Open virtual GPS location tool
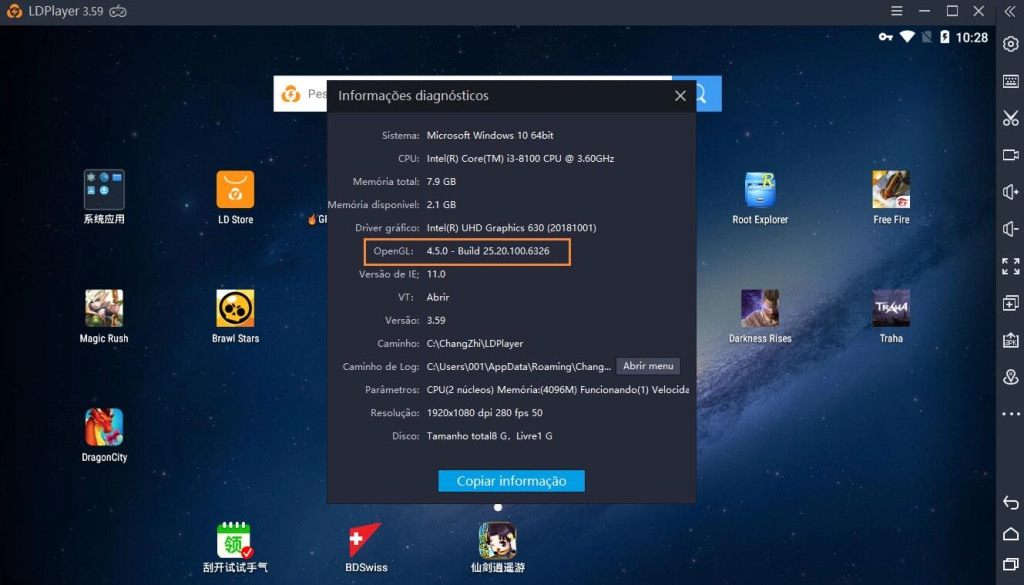The image size is (1024, 585). pos(1010,377)
